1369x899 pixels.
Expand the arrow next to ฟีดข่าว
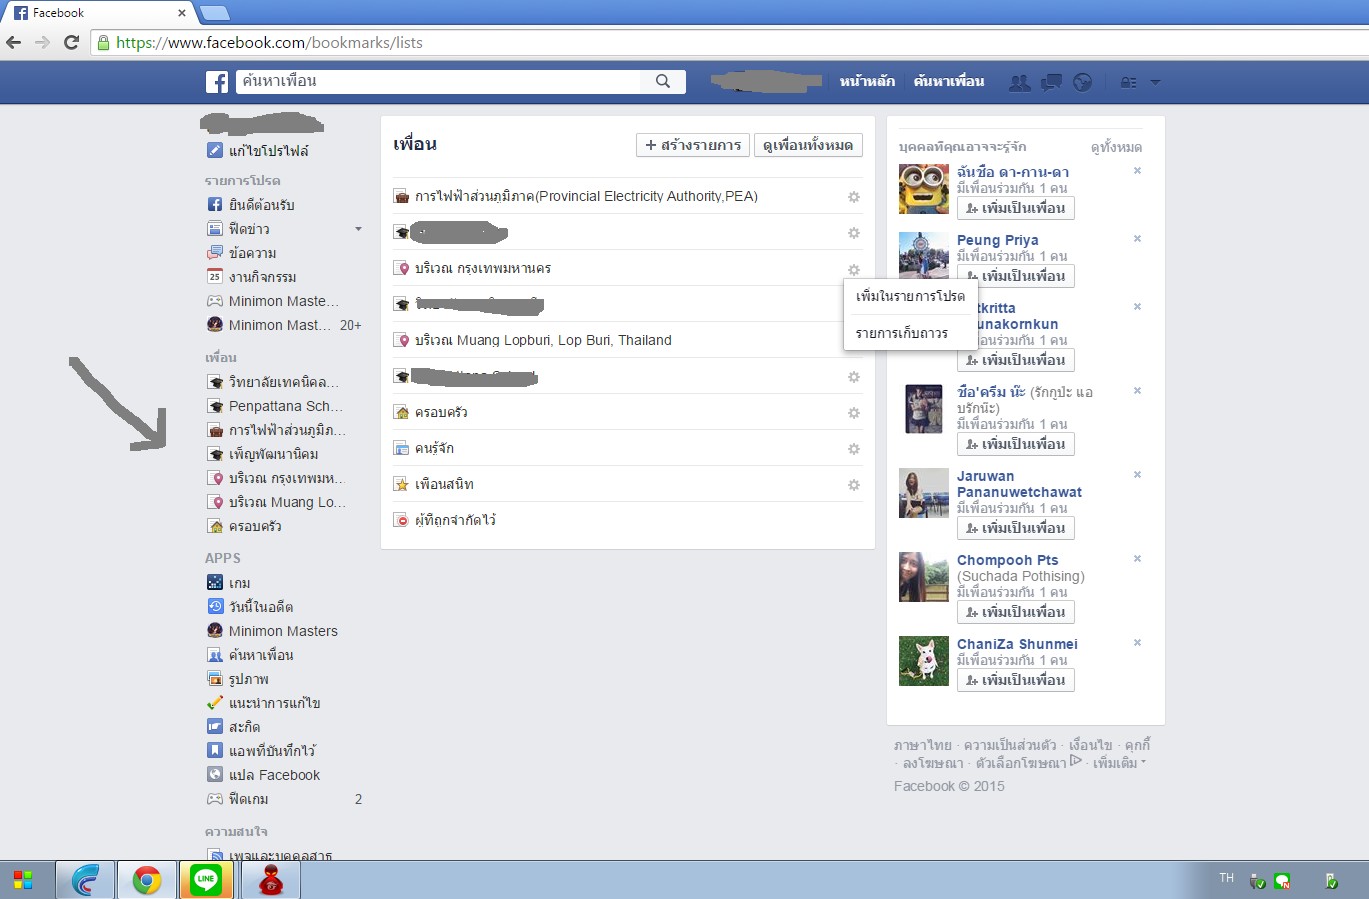click(358, 229)
